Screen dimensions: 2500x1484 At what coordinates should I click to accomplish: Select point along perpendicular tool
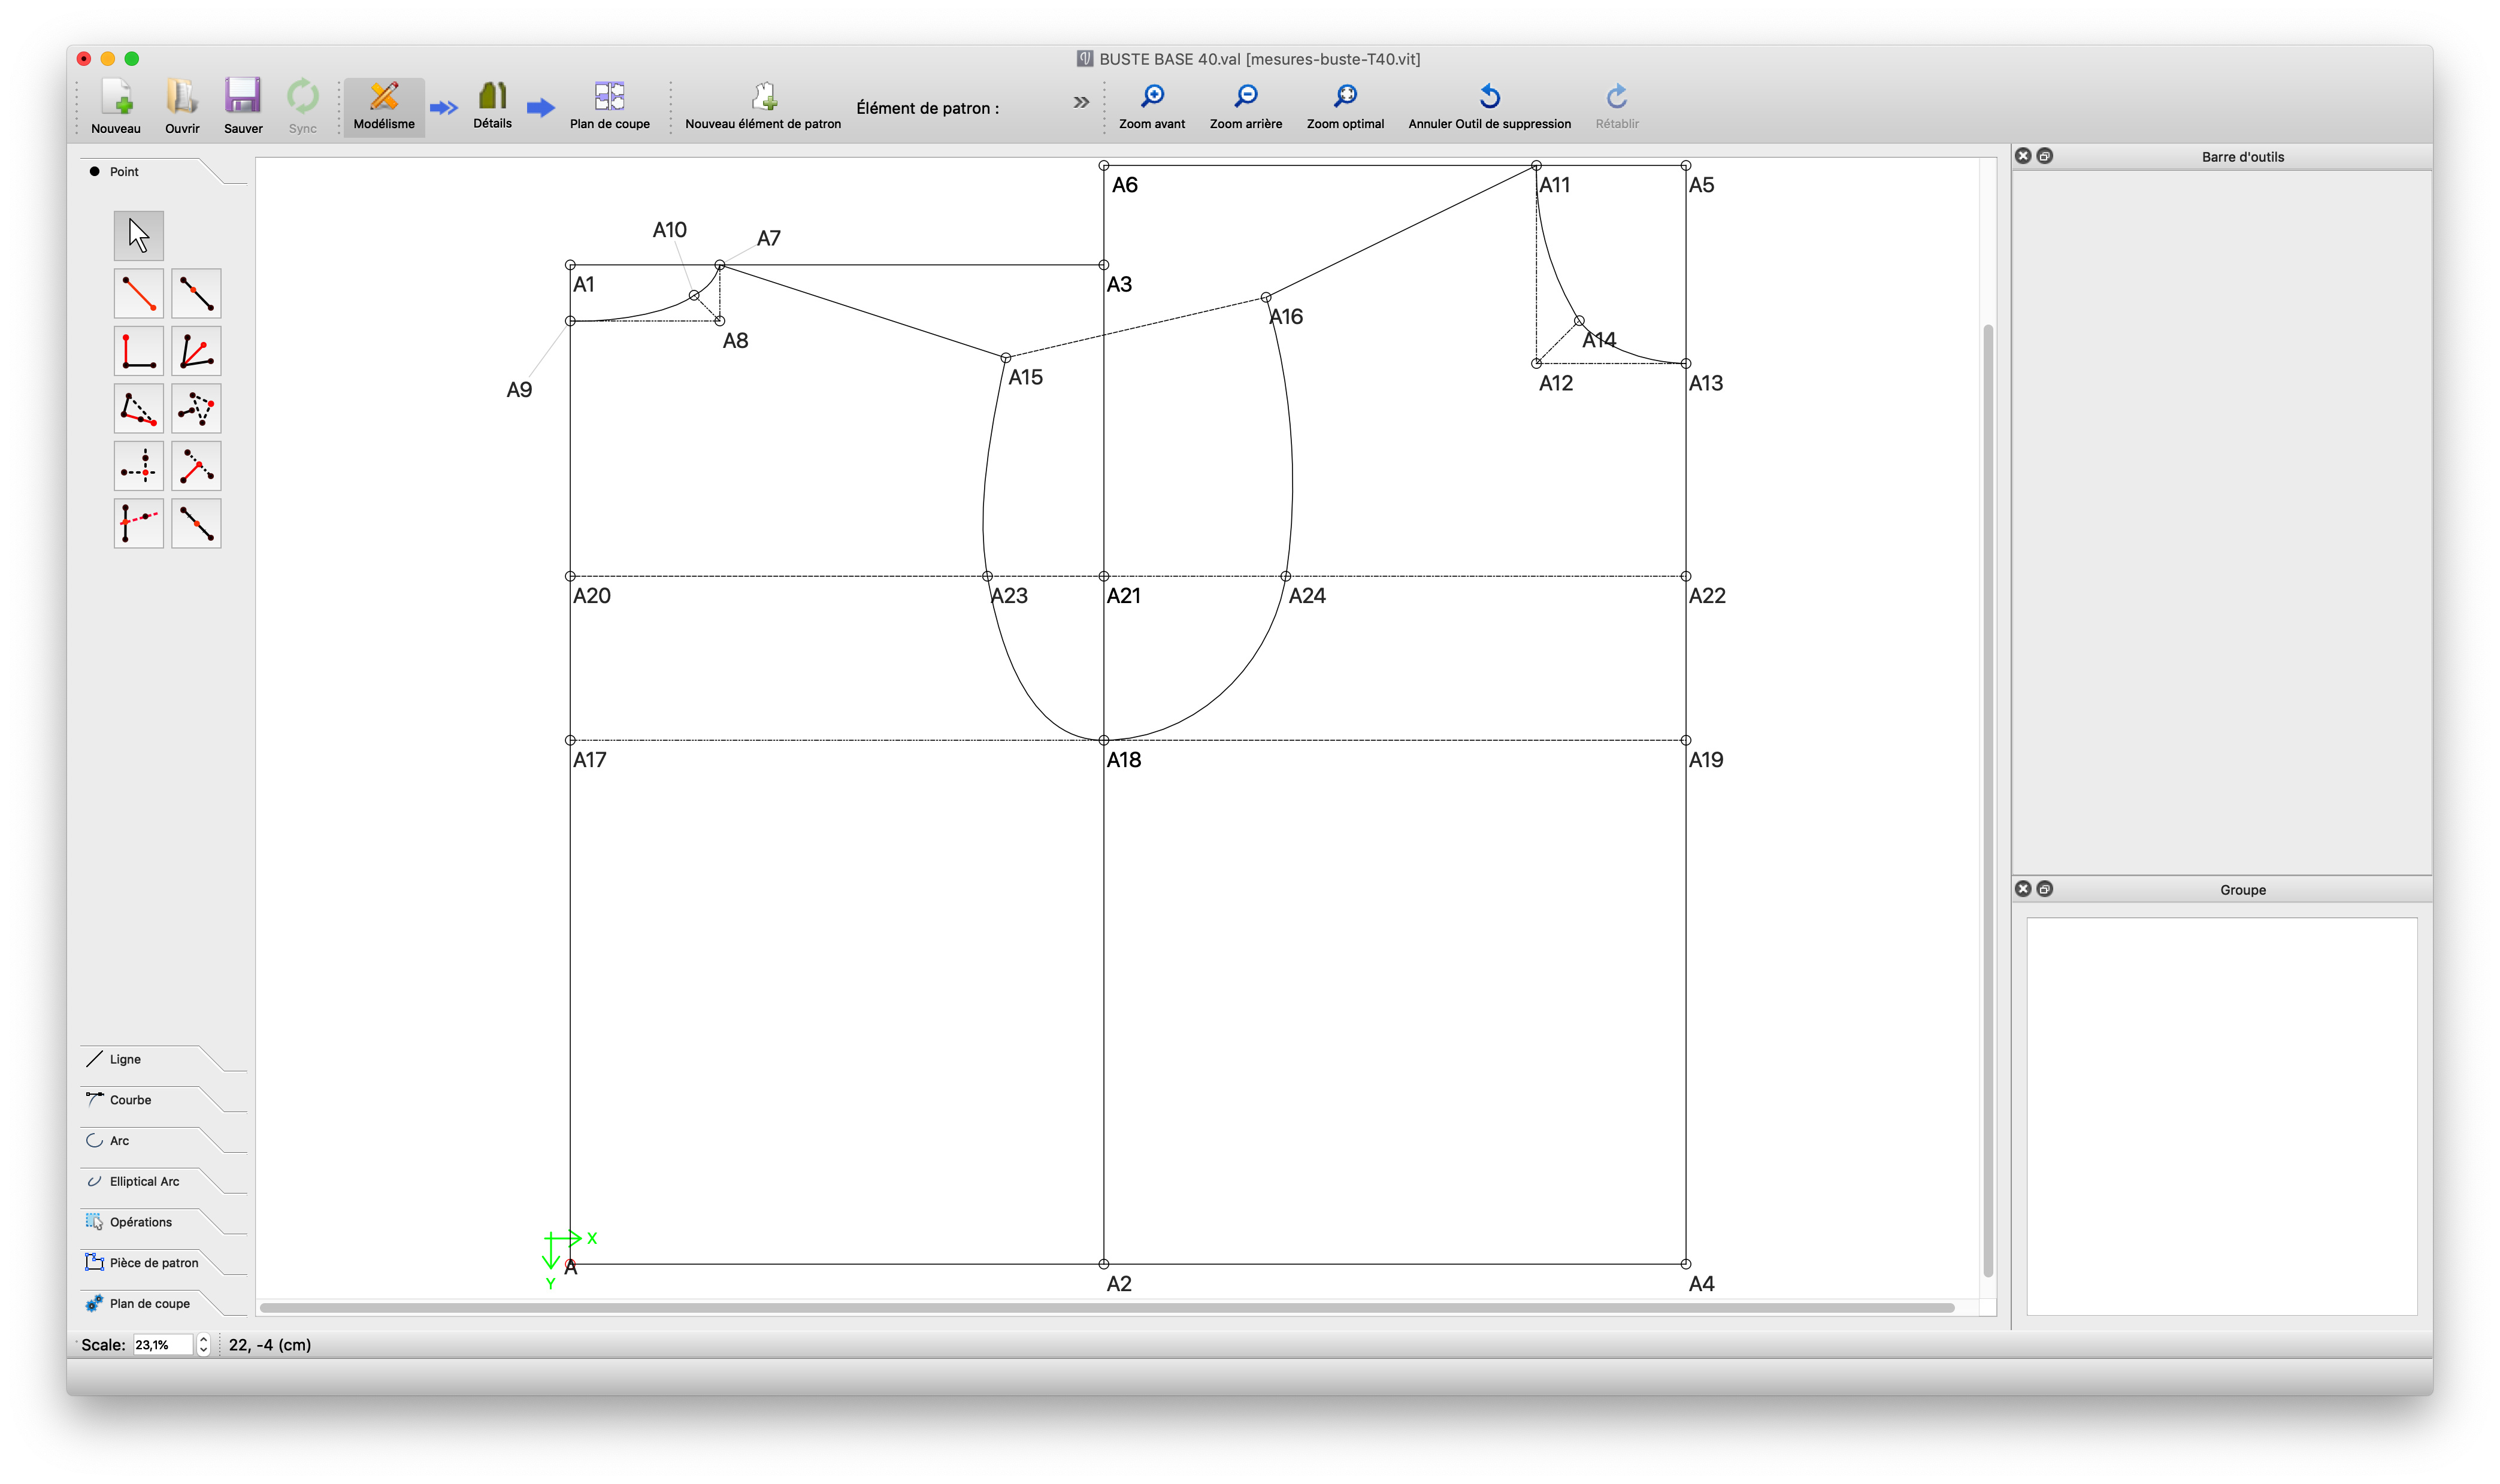(138, 351)
